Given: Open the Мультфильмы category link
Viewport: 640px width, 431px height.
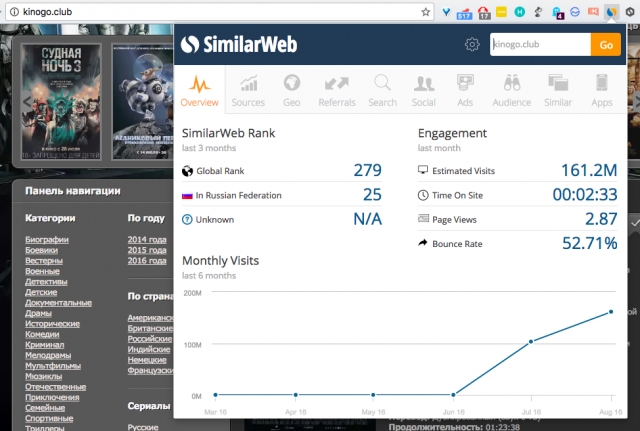Looking at the screenshot, I should click(x=53, y=366).
